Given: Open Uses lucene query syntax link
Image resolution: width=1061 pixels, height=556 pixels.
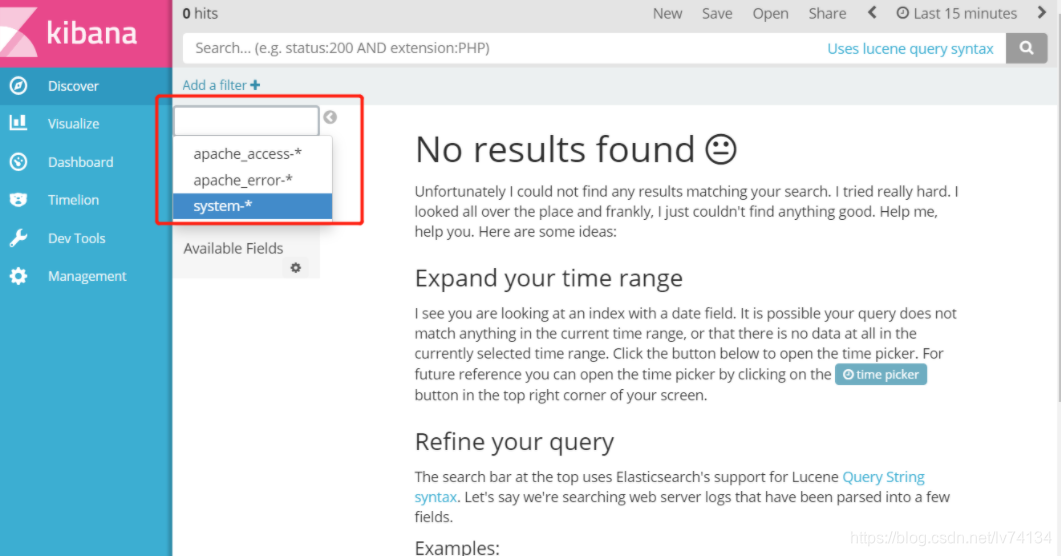Looking at the screenshot, I should coord(910,49).
